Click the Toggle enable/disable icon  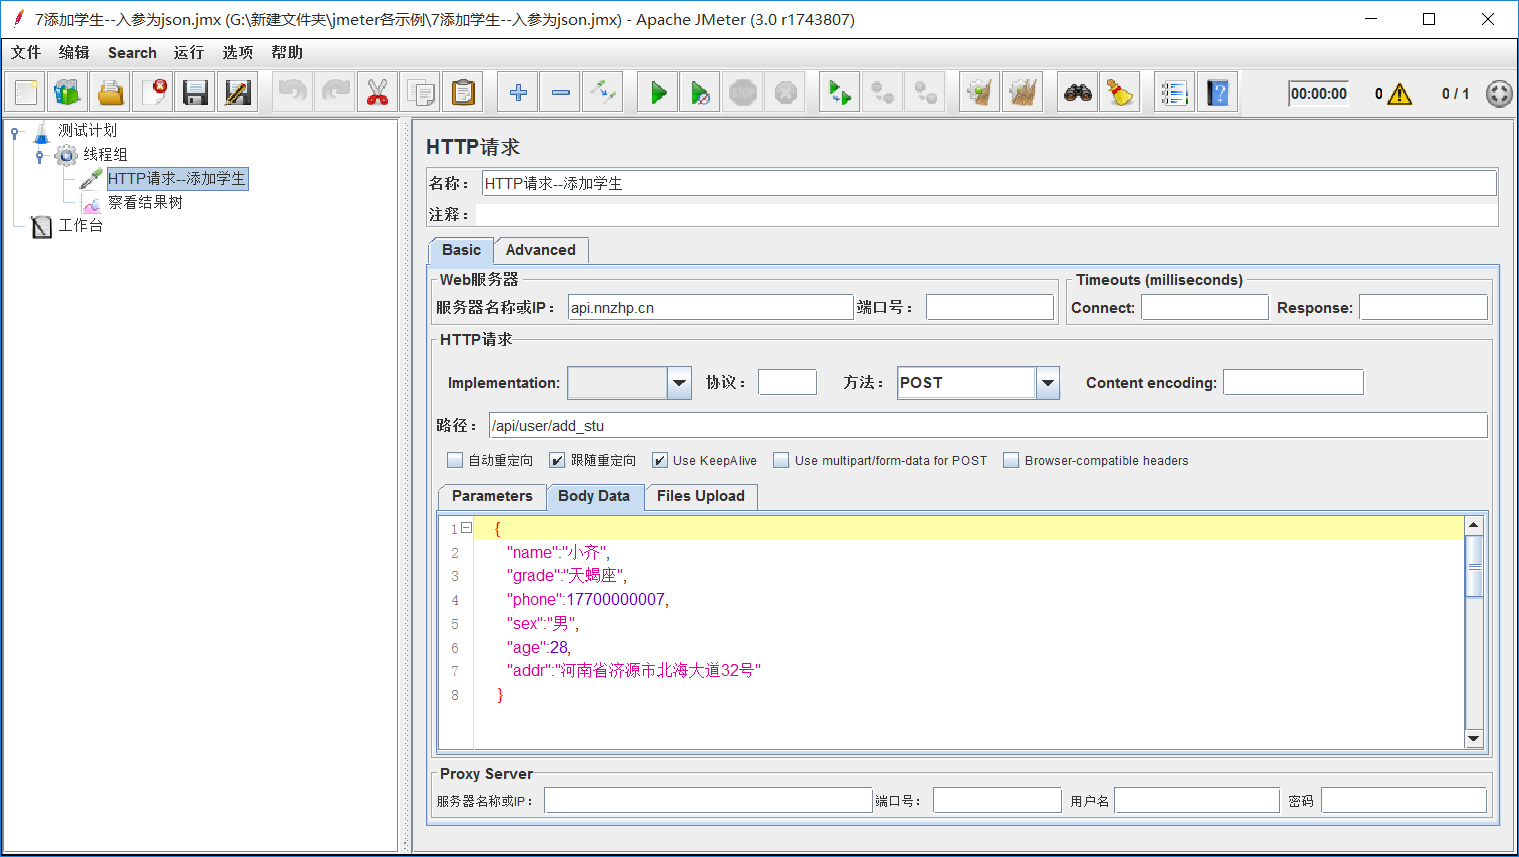(603, 93)
